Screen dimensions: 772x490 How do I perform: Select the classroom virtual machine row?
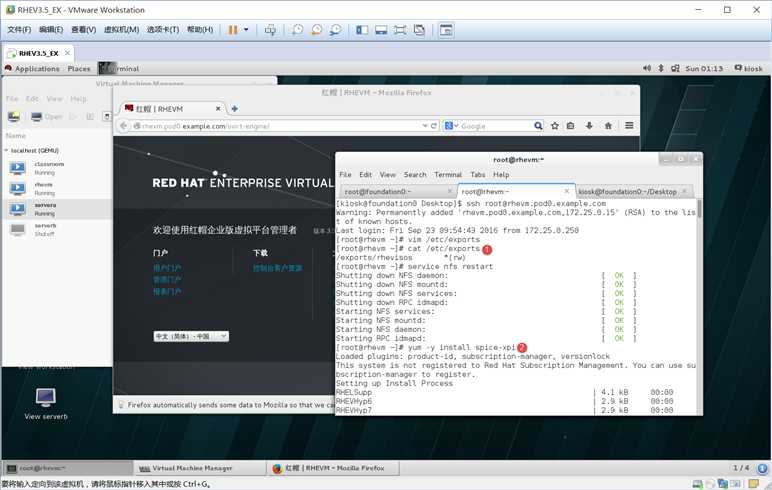(x=57, y=168)
